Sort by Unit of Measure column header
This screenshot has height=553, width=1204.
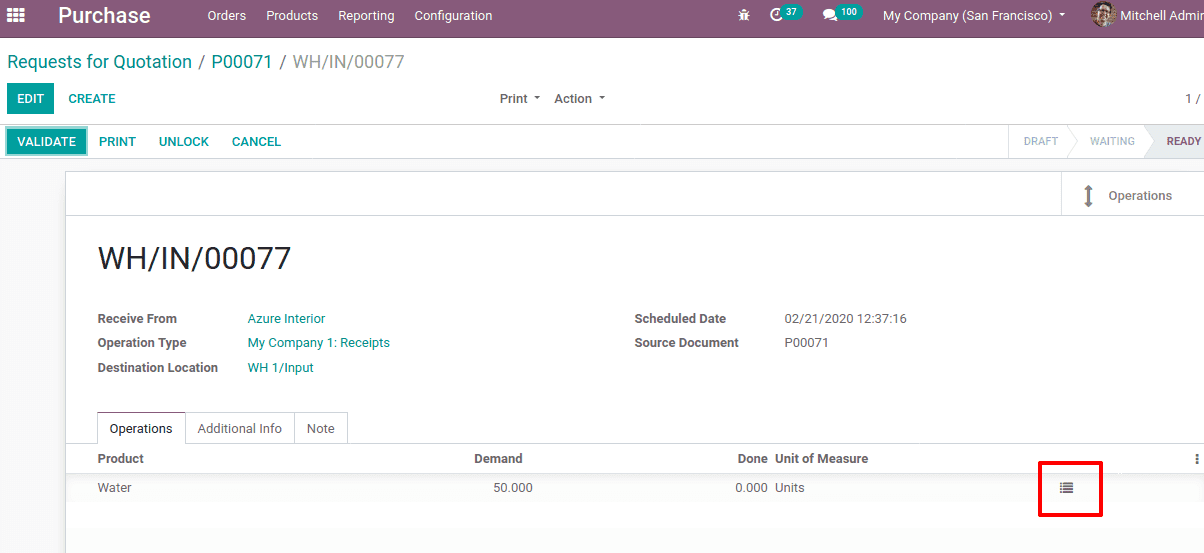(x=821, y=459)
